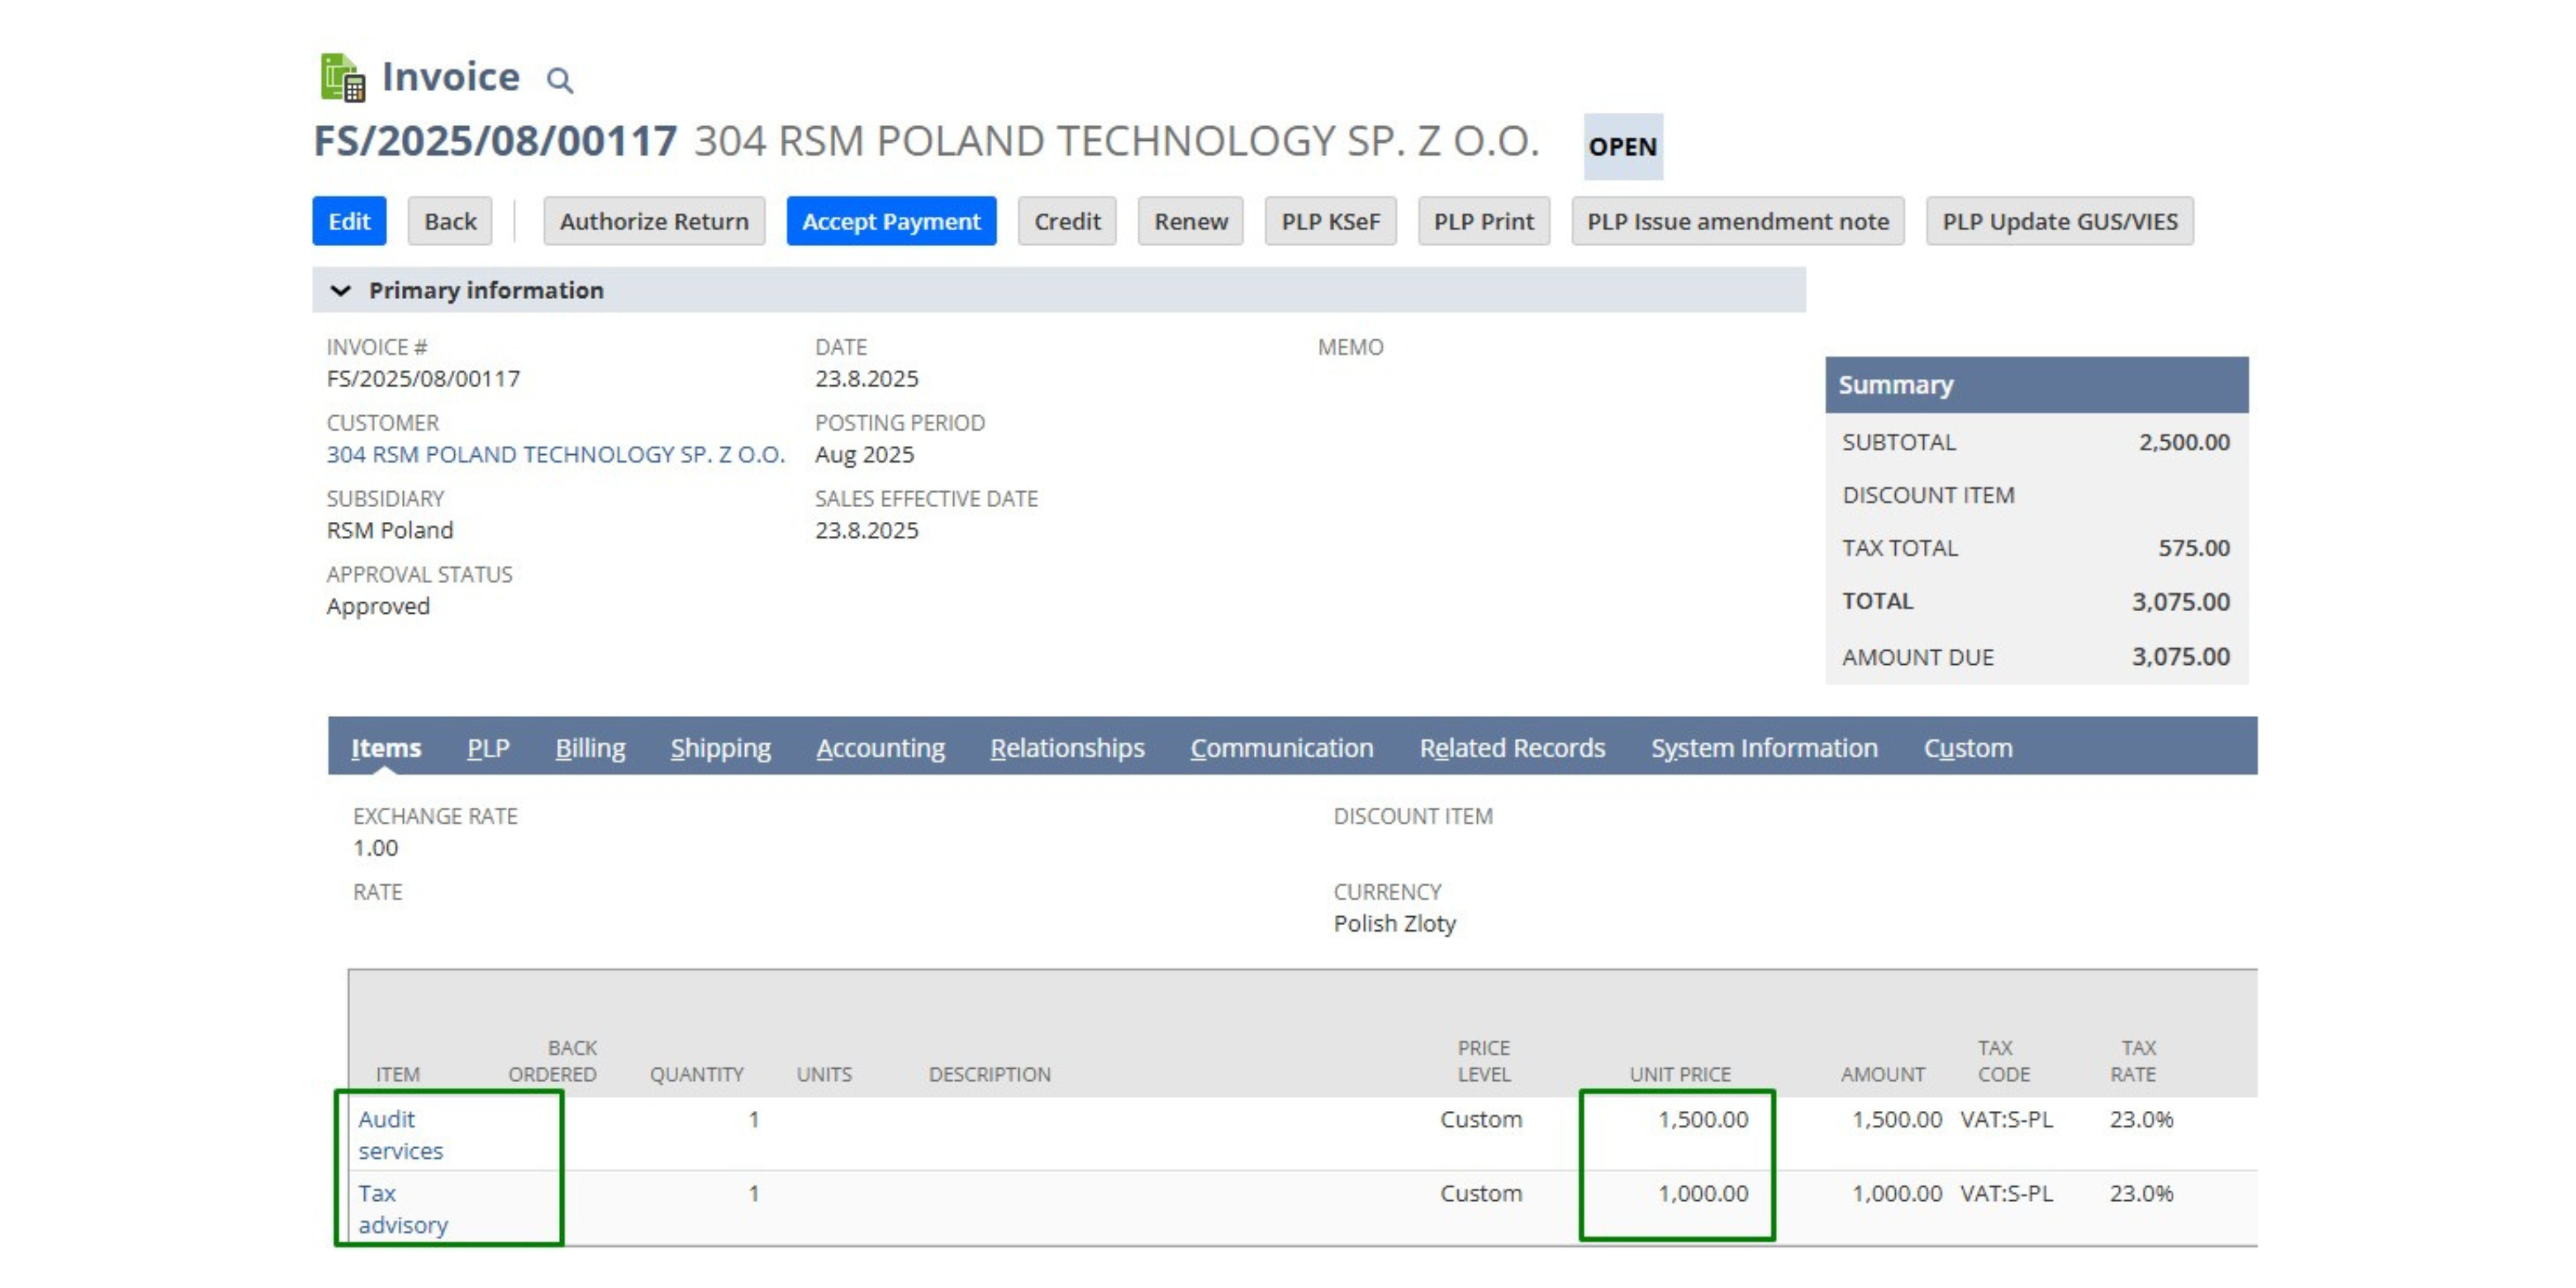Switch to the Billing tab
This screenshot has height=1288, width=2576.
click(x=590, y=748)
